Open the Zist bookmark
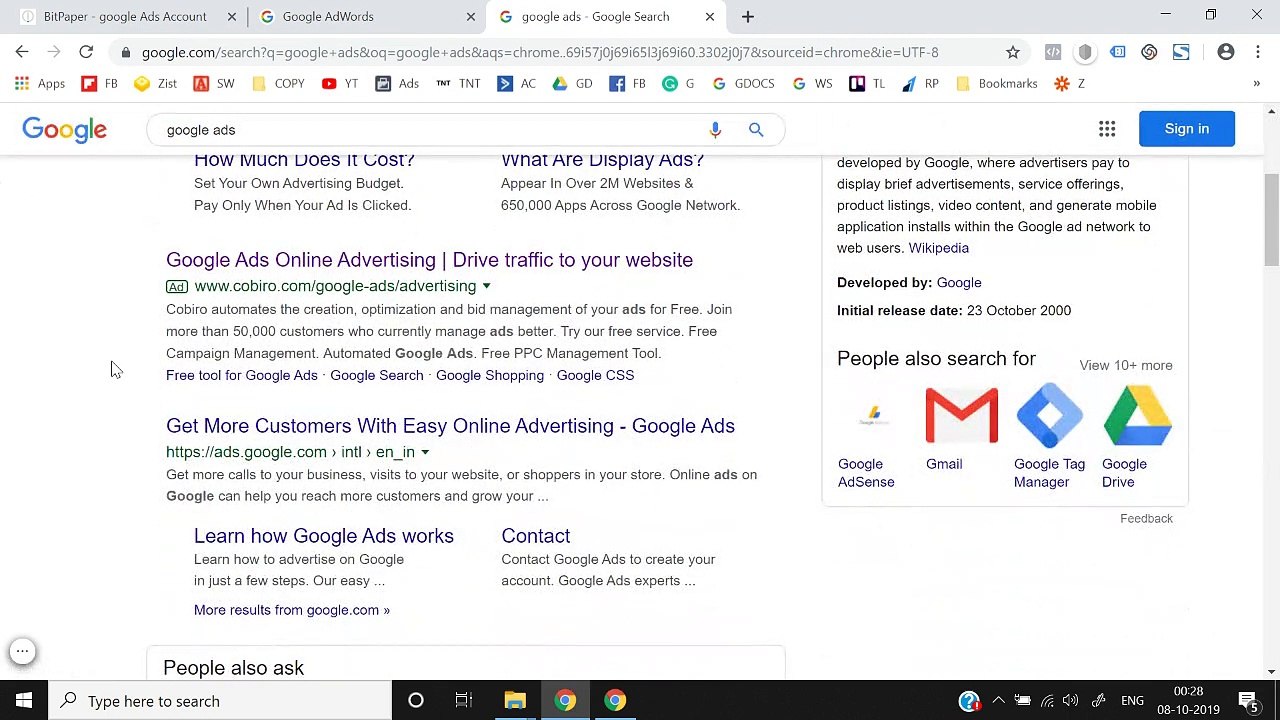 tap(156, 84)
